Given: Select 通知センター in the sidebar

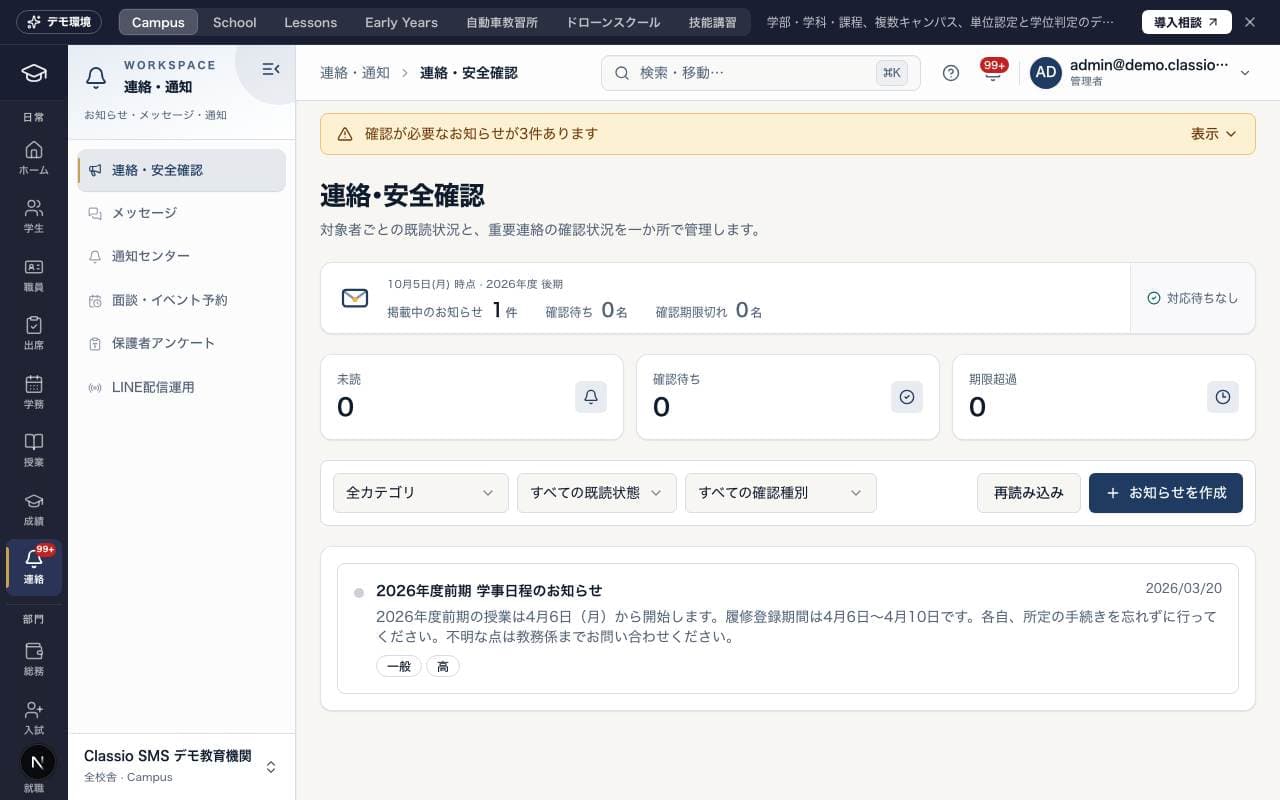Looking at the screenshot, I should pos(182,256).
